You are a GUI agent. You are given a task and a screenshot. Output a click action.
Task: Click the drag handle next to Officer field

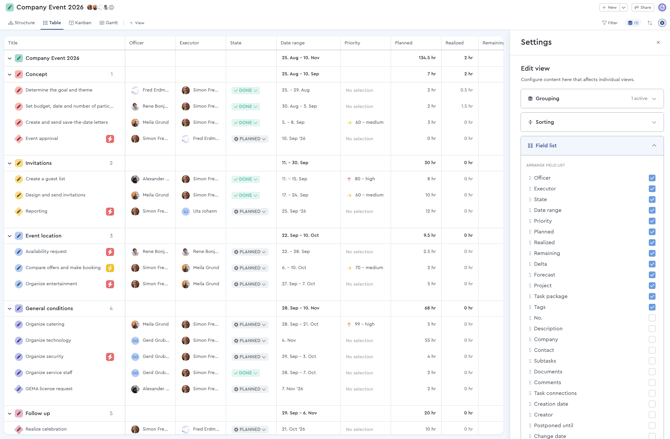[530, 178]
